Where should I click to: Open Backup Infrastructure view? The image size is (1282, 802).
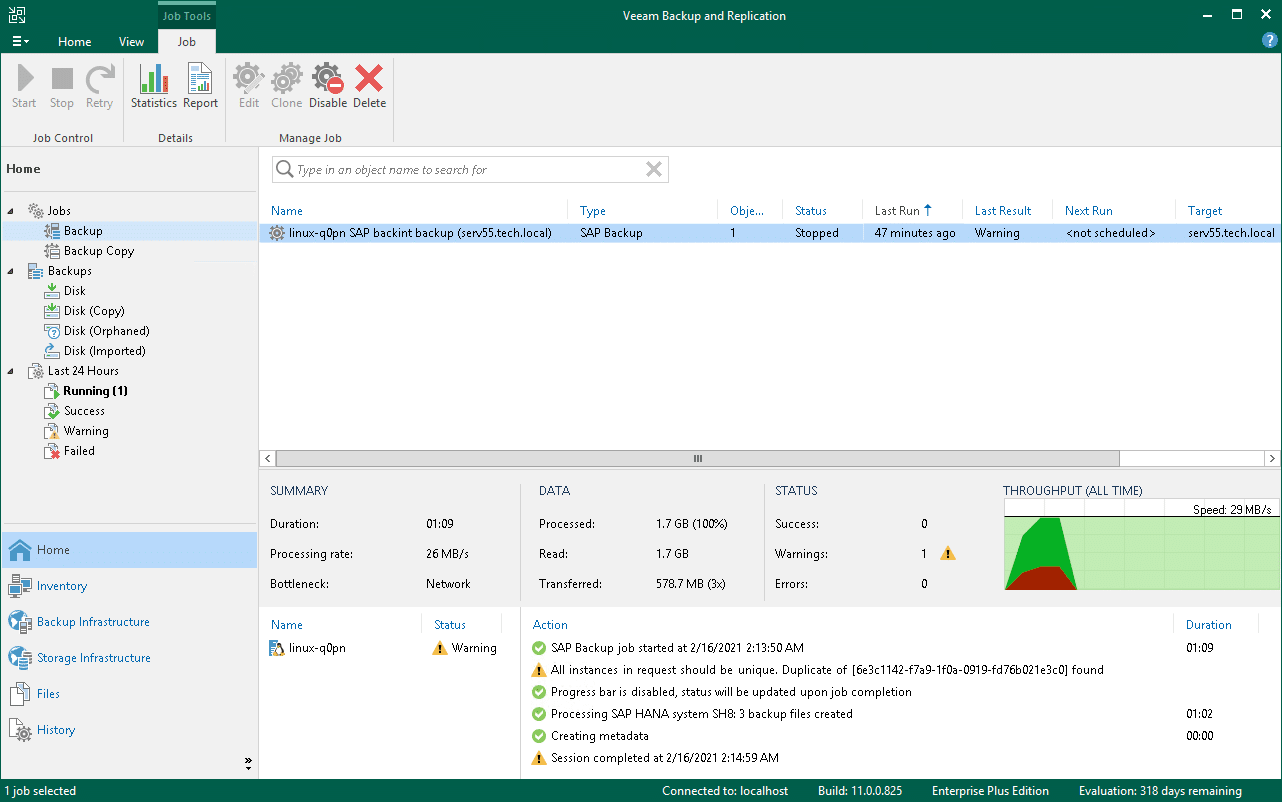[x=129, y=622]
